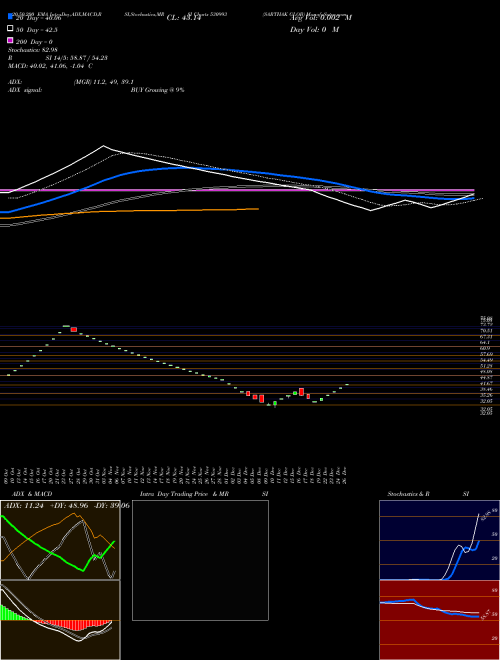Click the 'Intra Day Trading Price & MR SI' title
The height and width of the screenshot is (660, 500).
coord(204,494)
